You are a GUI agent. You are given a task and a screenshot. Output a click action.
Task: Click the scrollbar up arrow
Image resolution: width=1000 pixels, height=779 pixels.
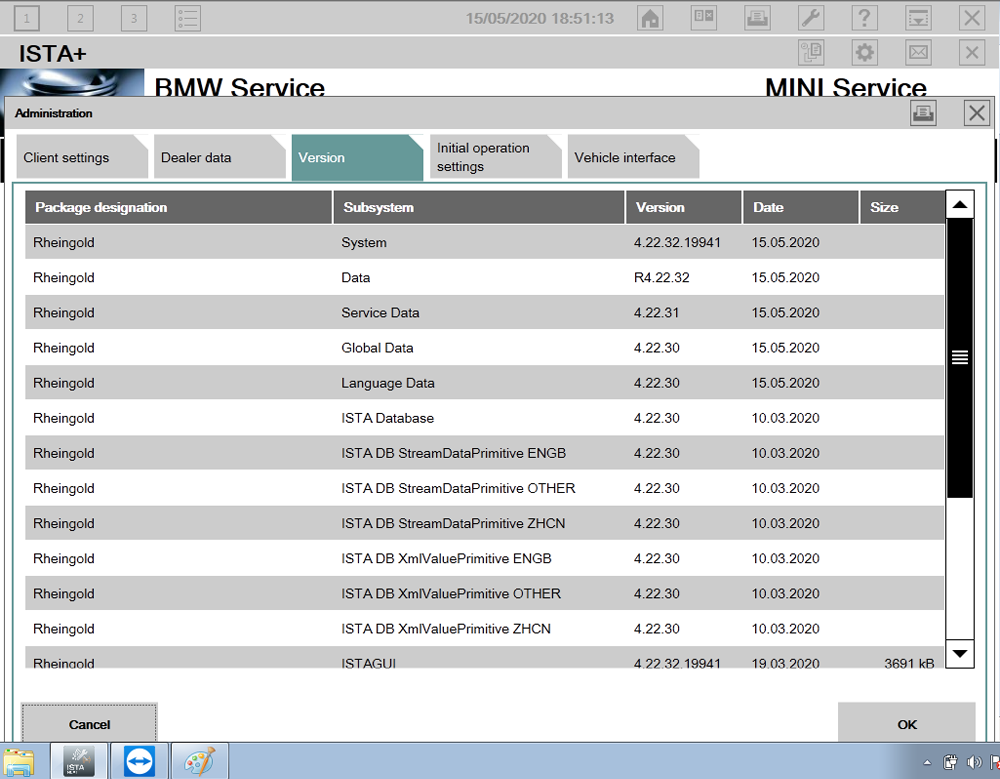tap(960, 205)
